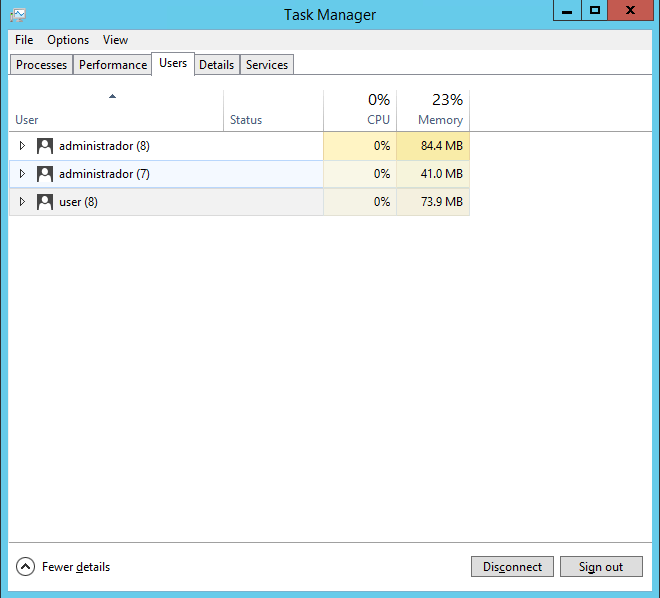Image resolution: width=660 pixels, height=598 pixels.
Task: Open the Options menu
Action: 68,40
